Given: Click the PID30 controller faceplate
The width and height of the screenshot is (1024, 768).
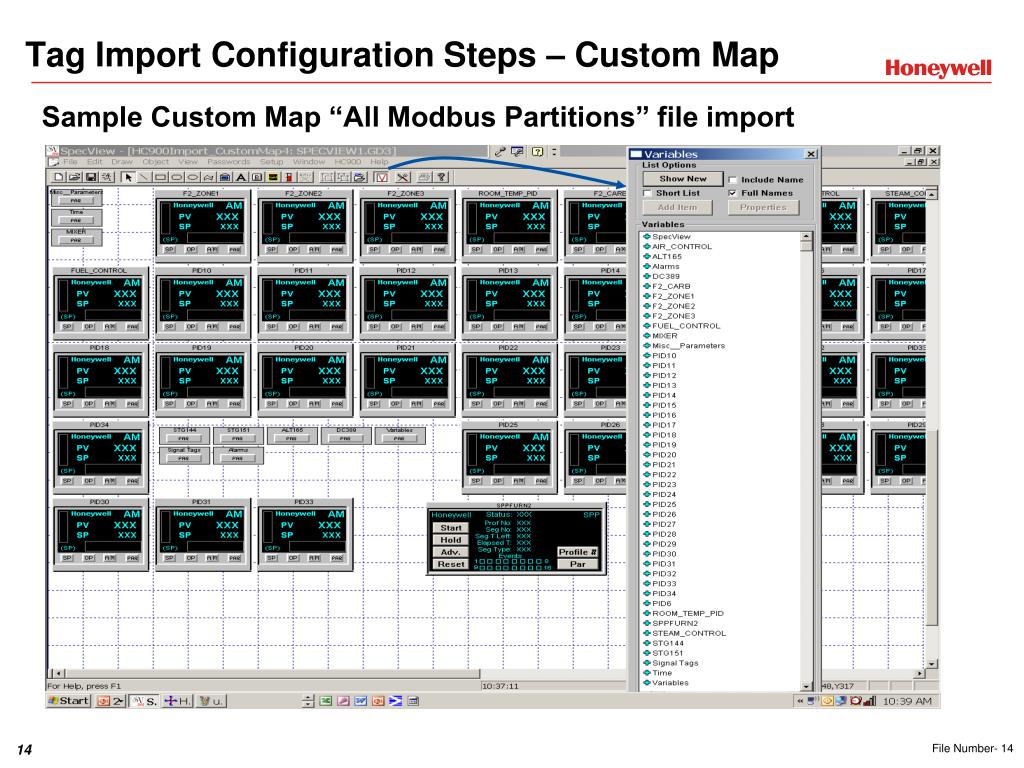Looking at the screenshot, I should coord(100,534).
